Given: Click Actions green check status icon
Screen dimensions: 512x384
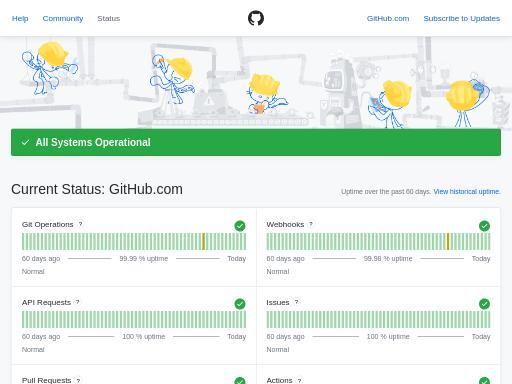Looking at the screenshot, I should [x=484, y=380].
